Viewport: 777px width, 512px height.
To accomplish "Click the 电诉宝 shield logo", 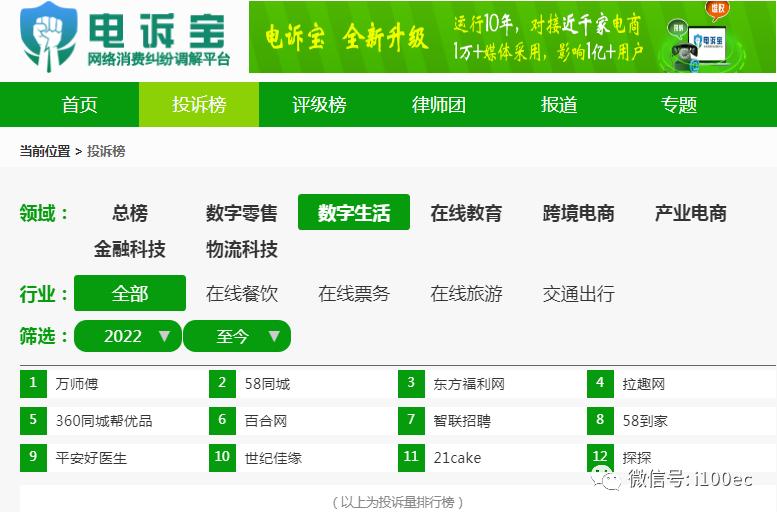I will coord(49,37).
